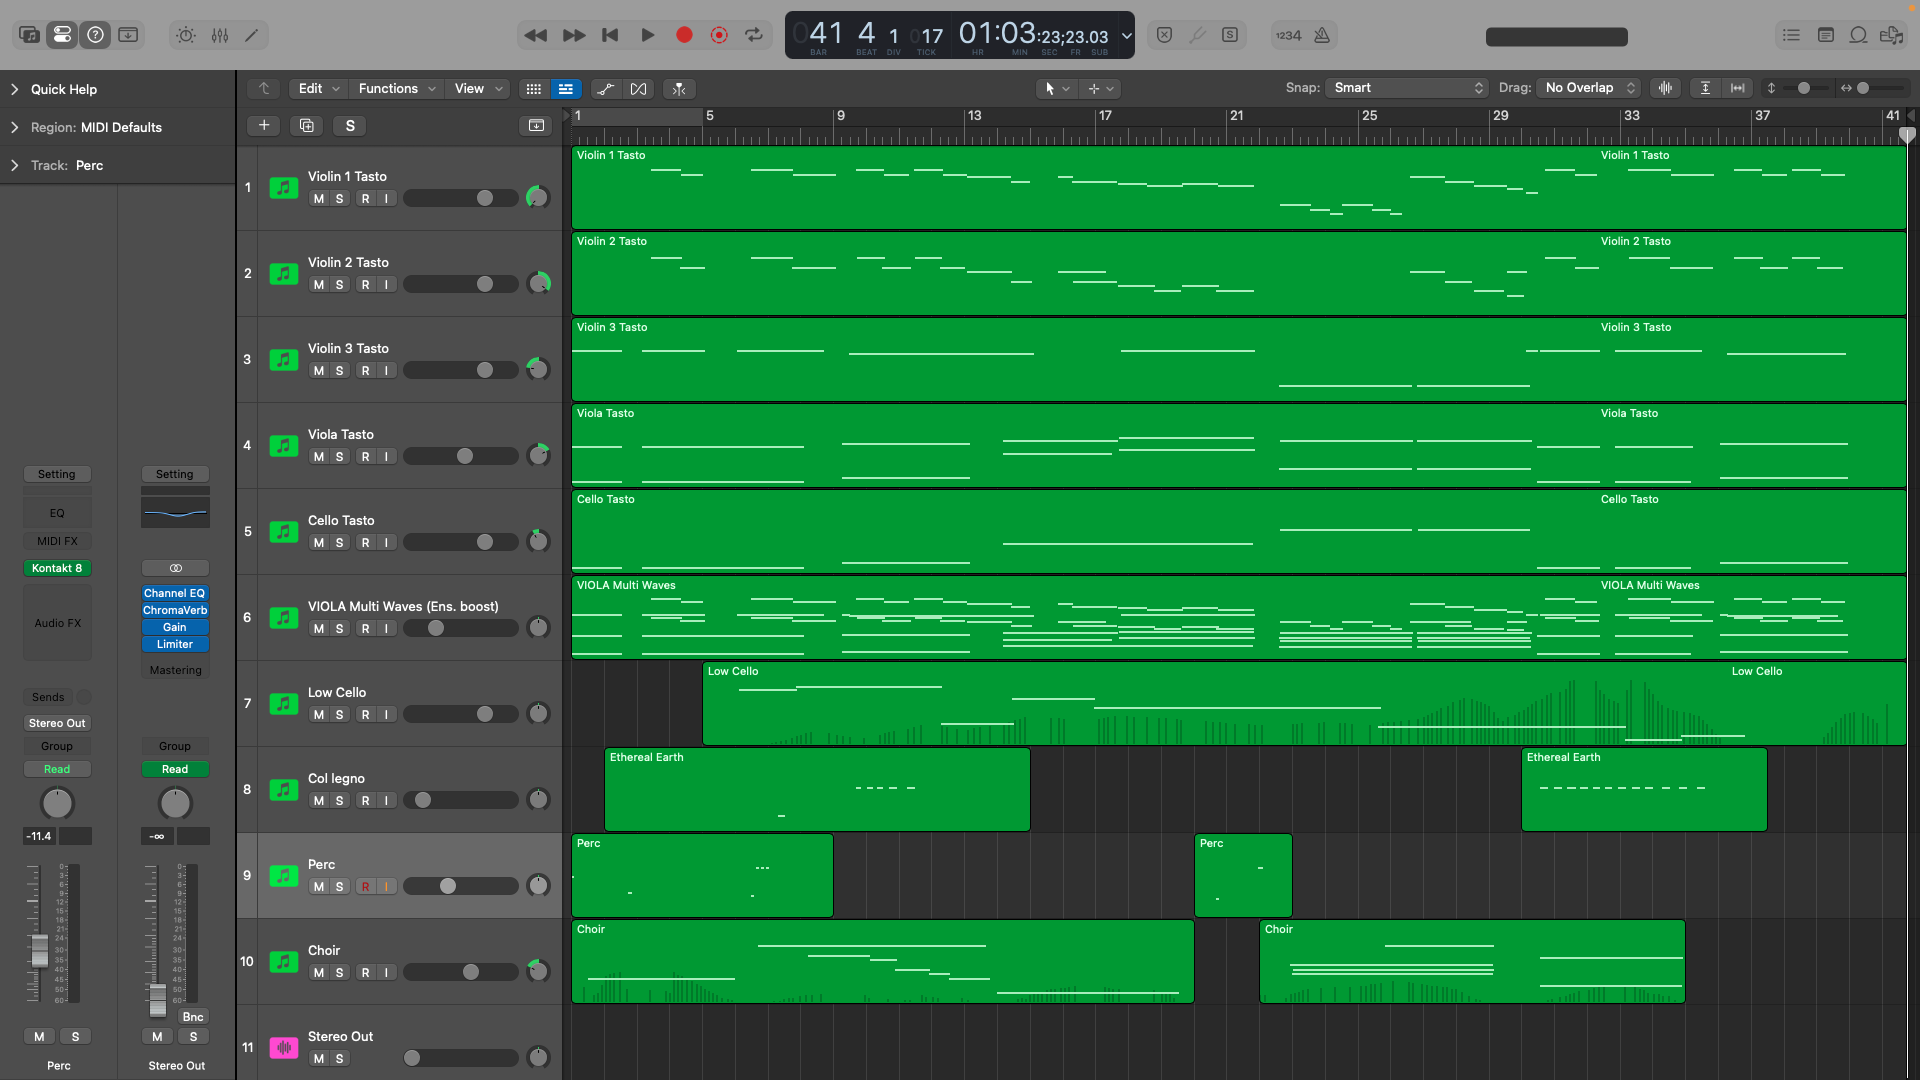The width and height of the screenshot is (1920, 1080).
Task: Open the Note Pads icon
Action: pyautogui.click(x=1825, y=35)
